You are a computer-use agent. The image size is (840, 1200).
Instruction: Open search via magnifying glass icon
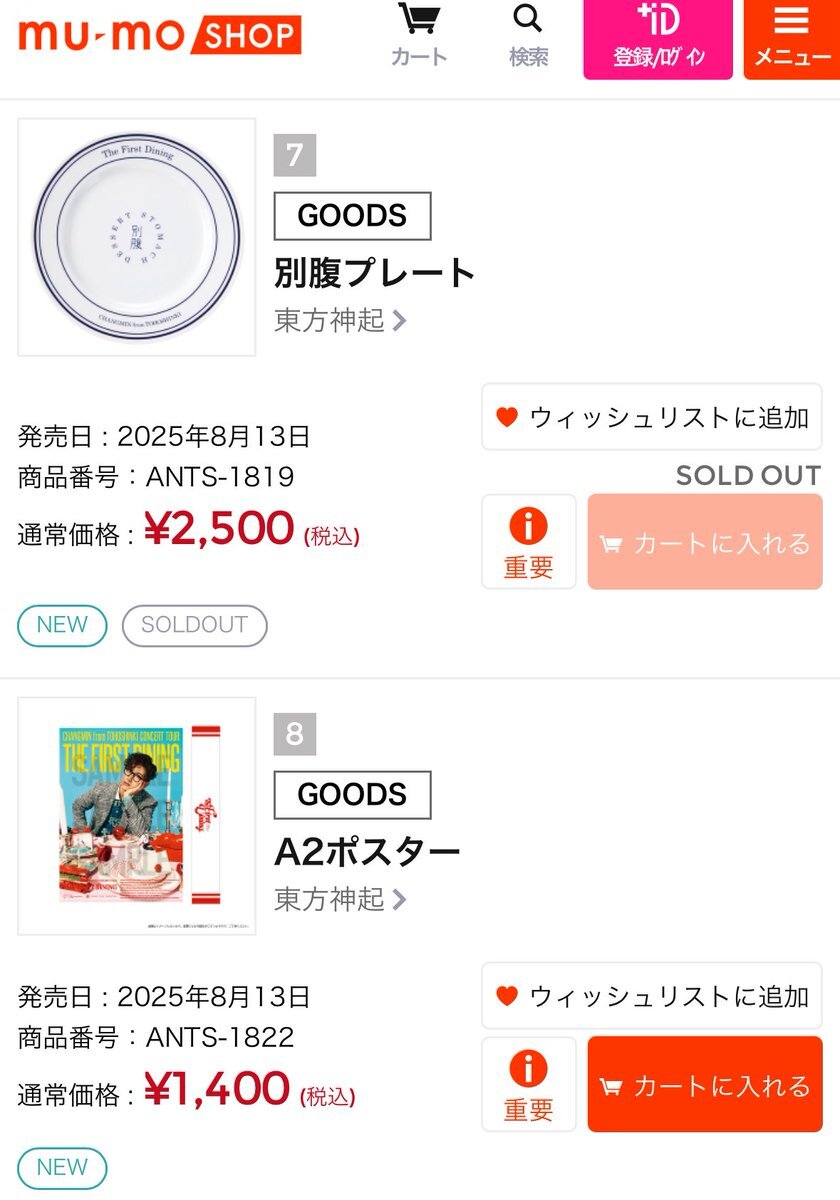[x=528, y=36]
